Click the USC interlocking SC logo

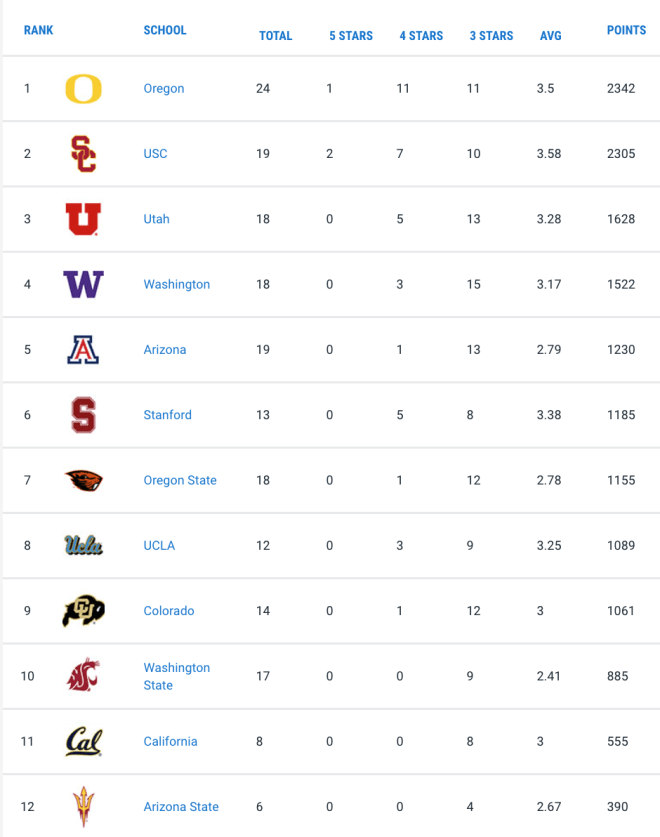(x=83, y=154)
